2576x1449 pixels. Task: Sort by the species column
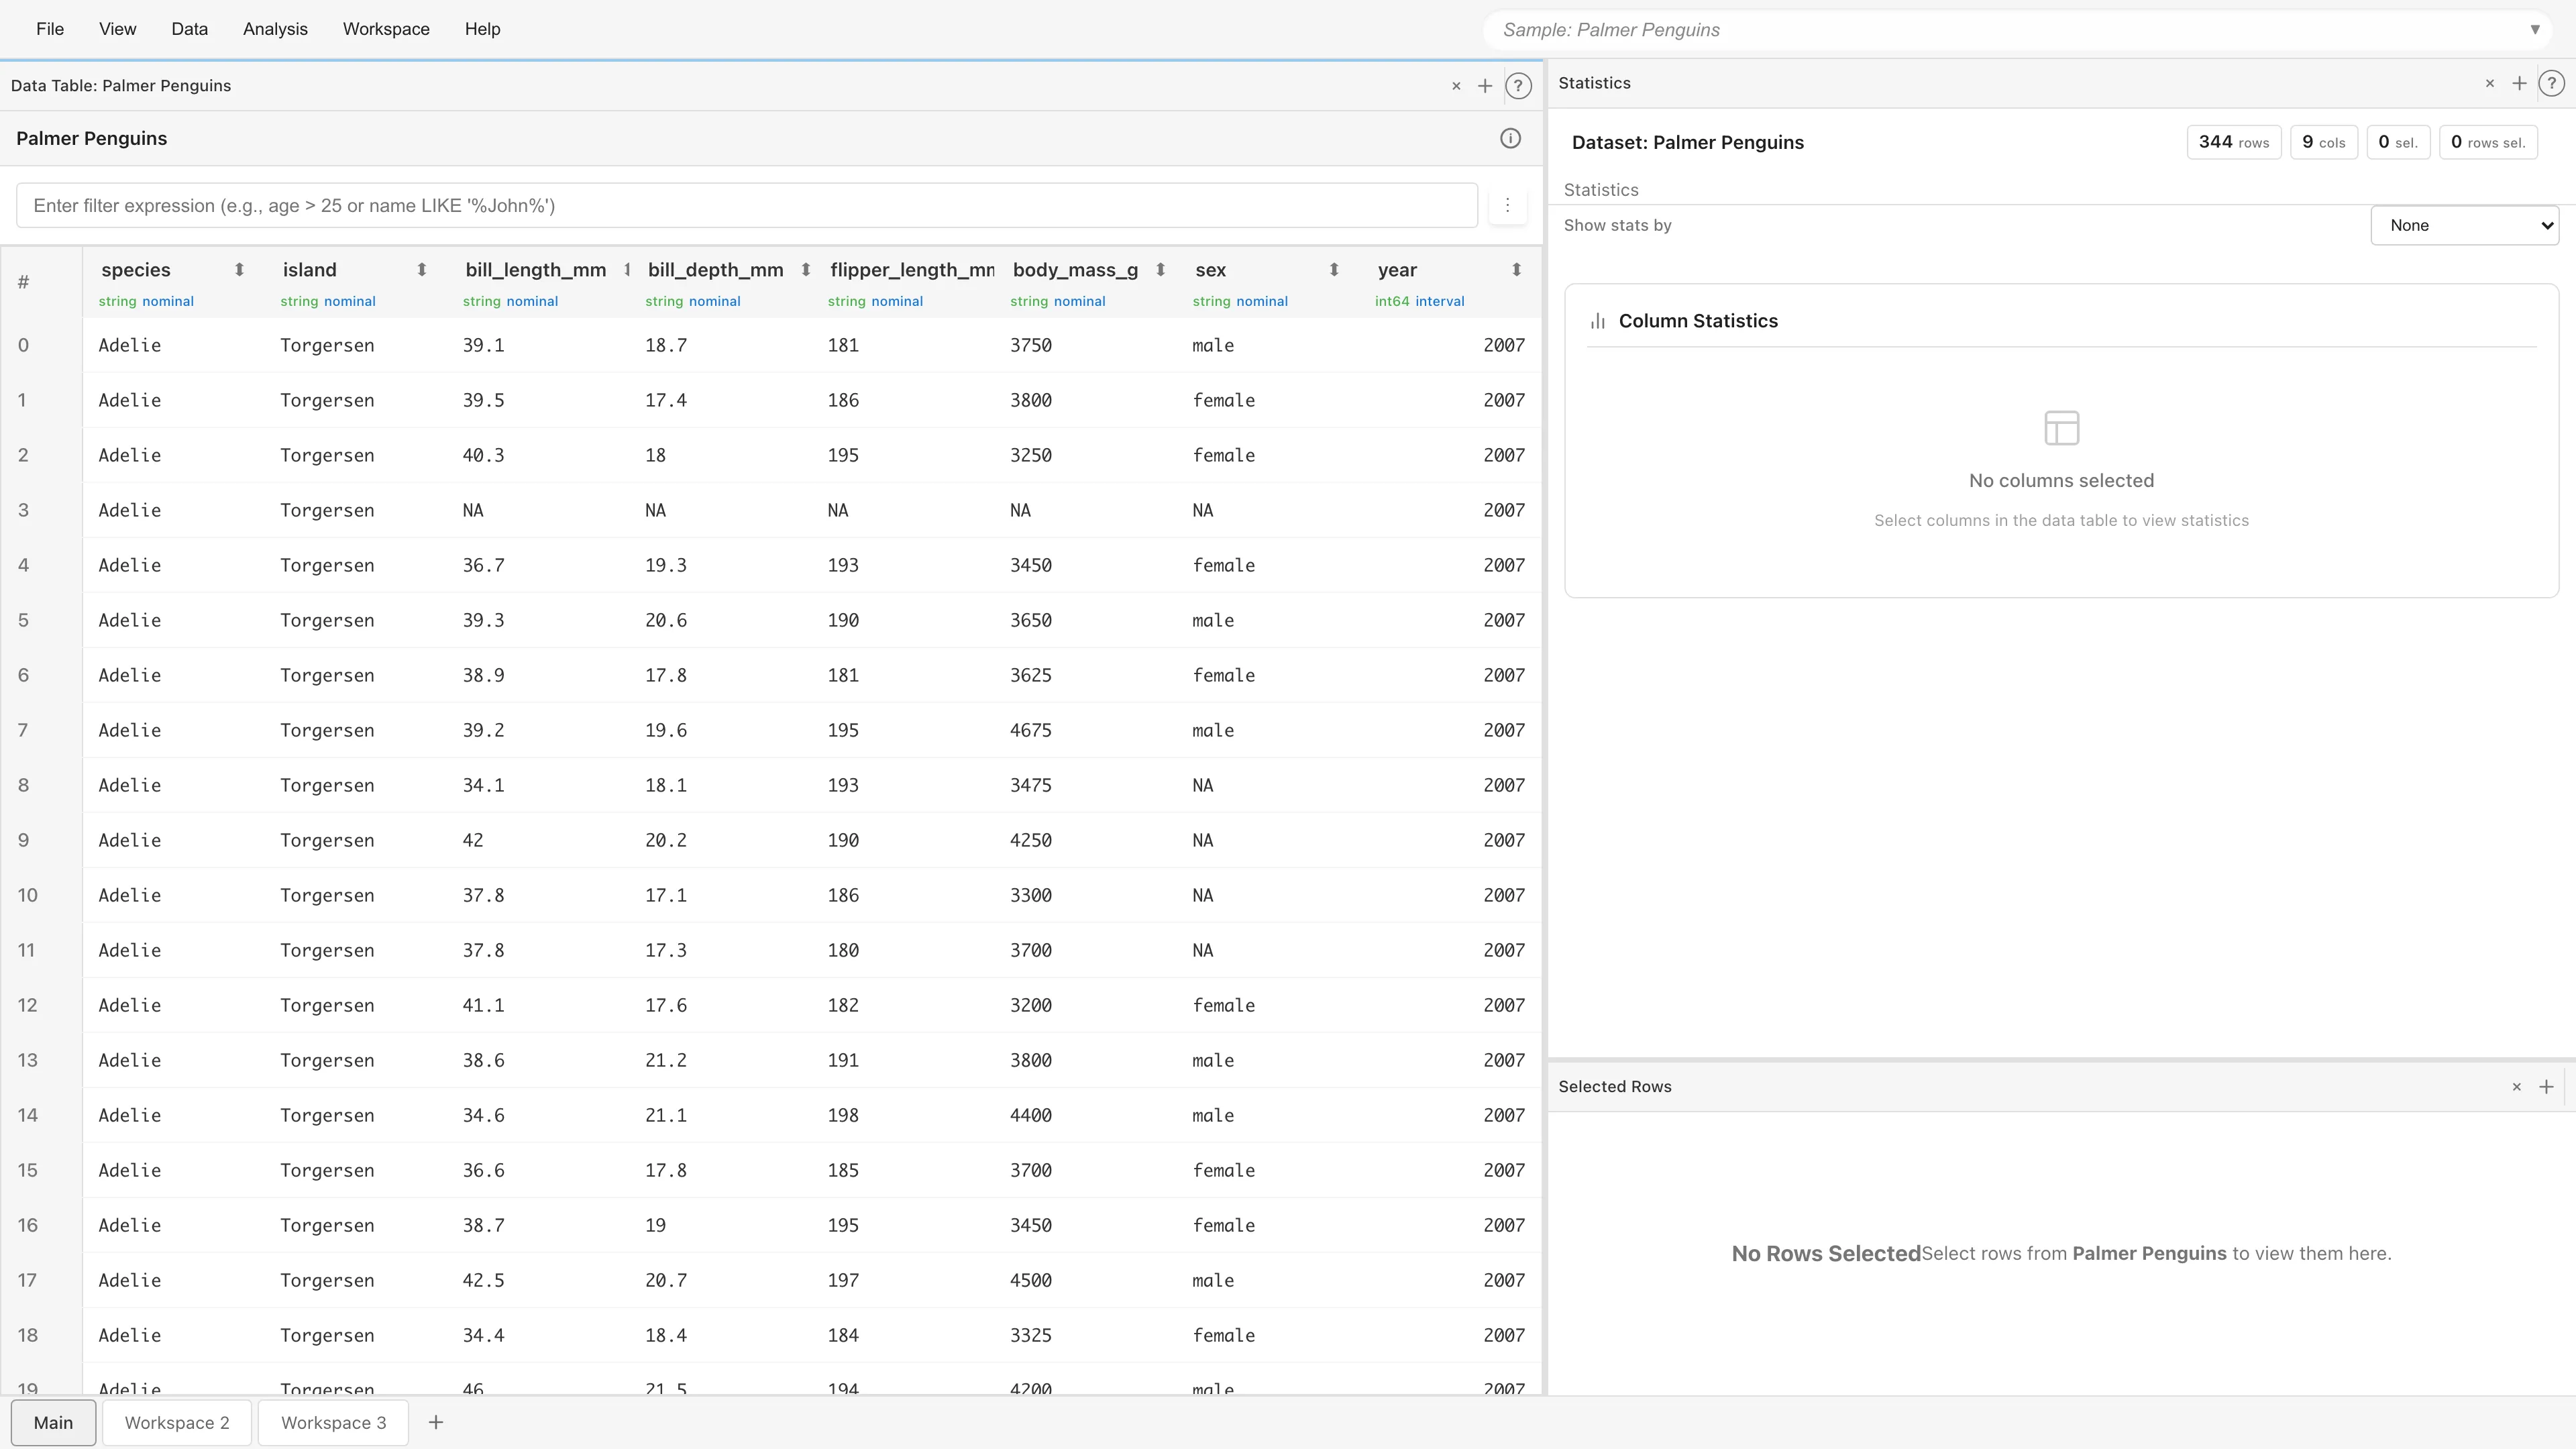point(239,270)
